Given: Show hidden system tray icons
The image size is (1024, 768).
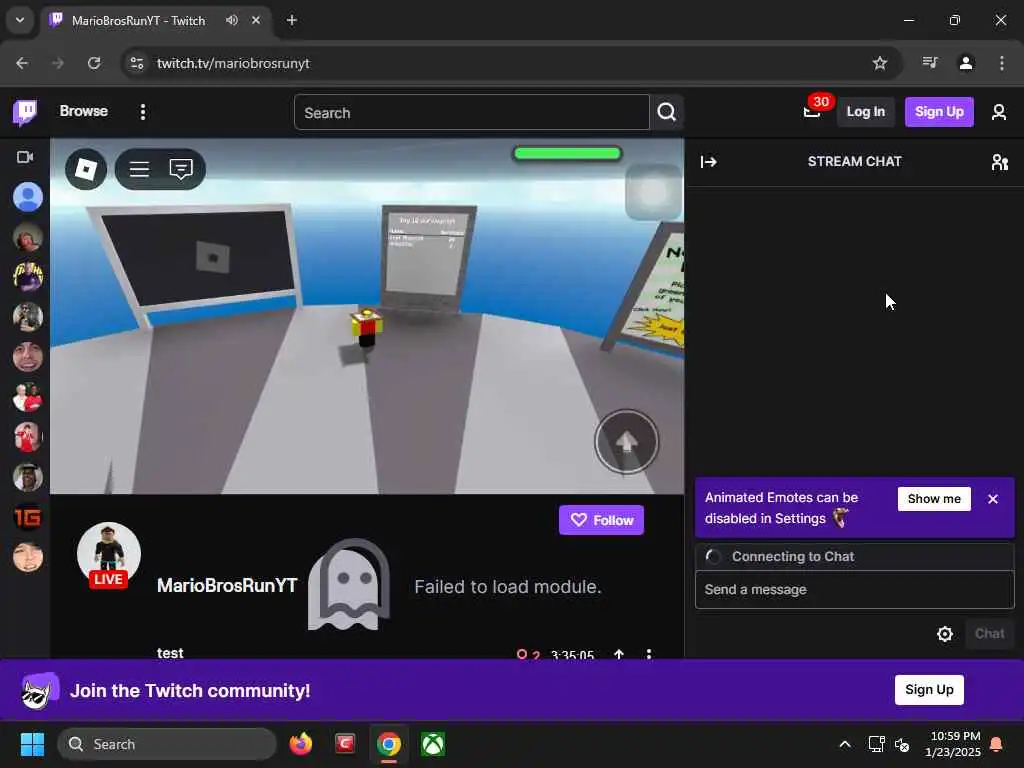Looking at the screenshot, I should [x=844, y=744].
